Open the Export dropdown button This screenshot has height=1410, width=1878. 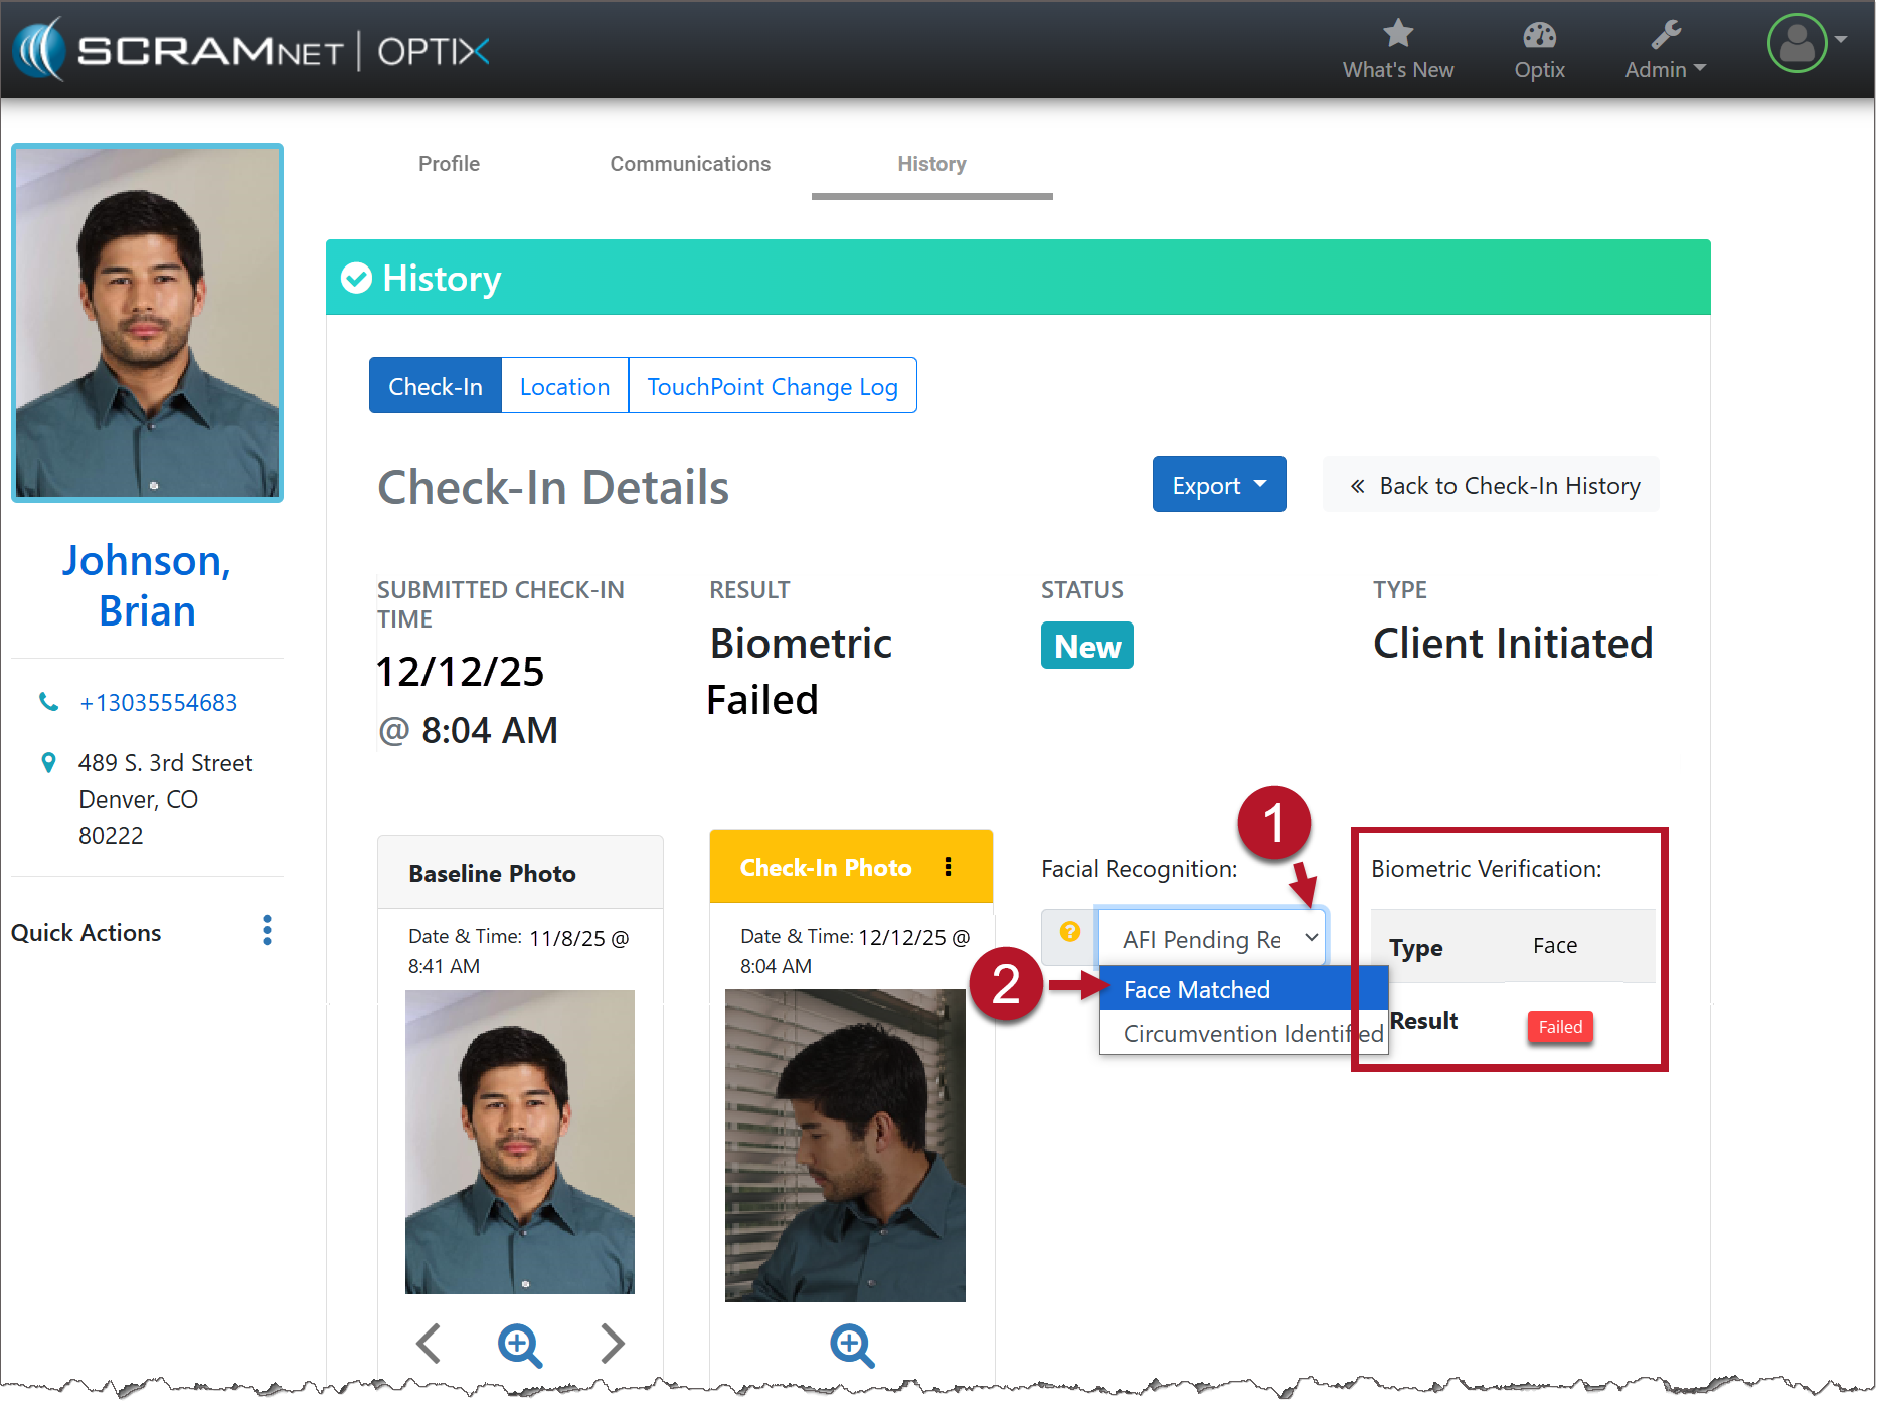(1218, 485)
